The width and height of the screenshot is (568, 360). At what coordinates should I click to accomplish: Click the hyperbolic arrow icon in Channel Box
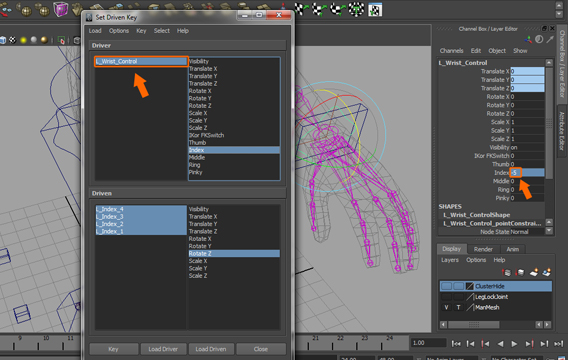coord(550,39)
